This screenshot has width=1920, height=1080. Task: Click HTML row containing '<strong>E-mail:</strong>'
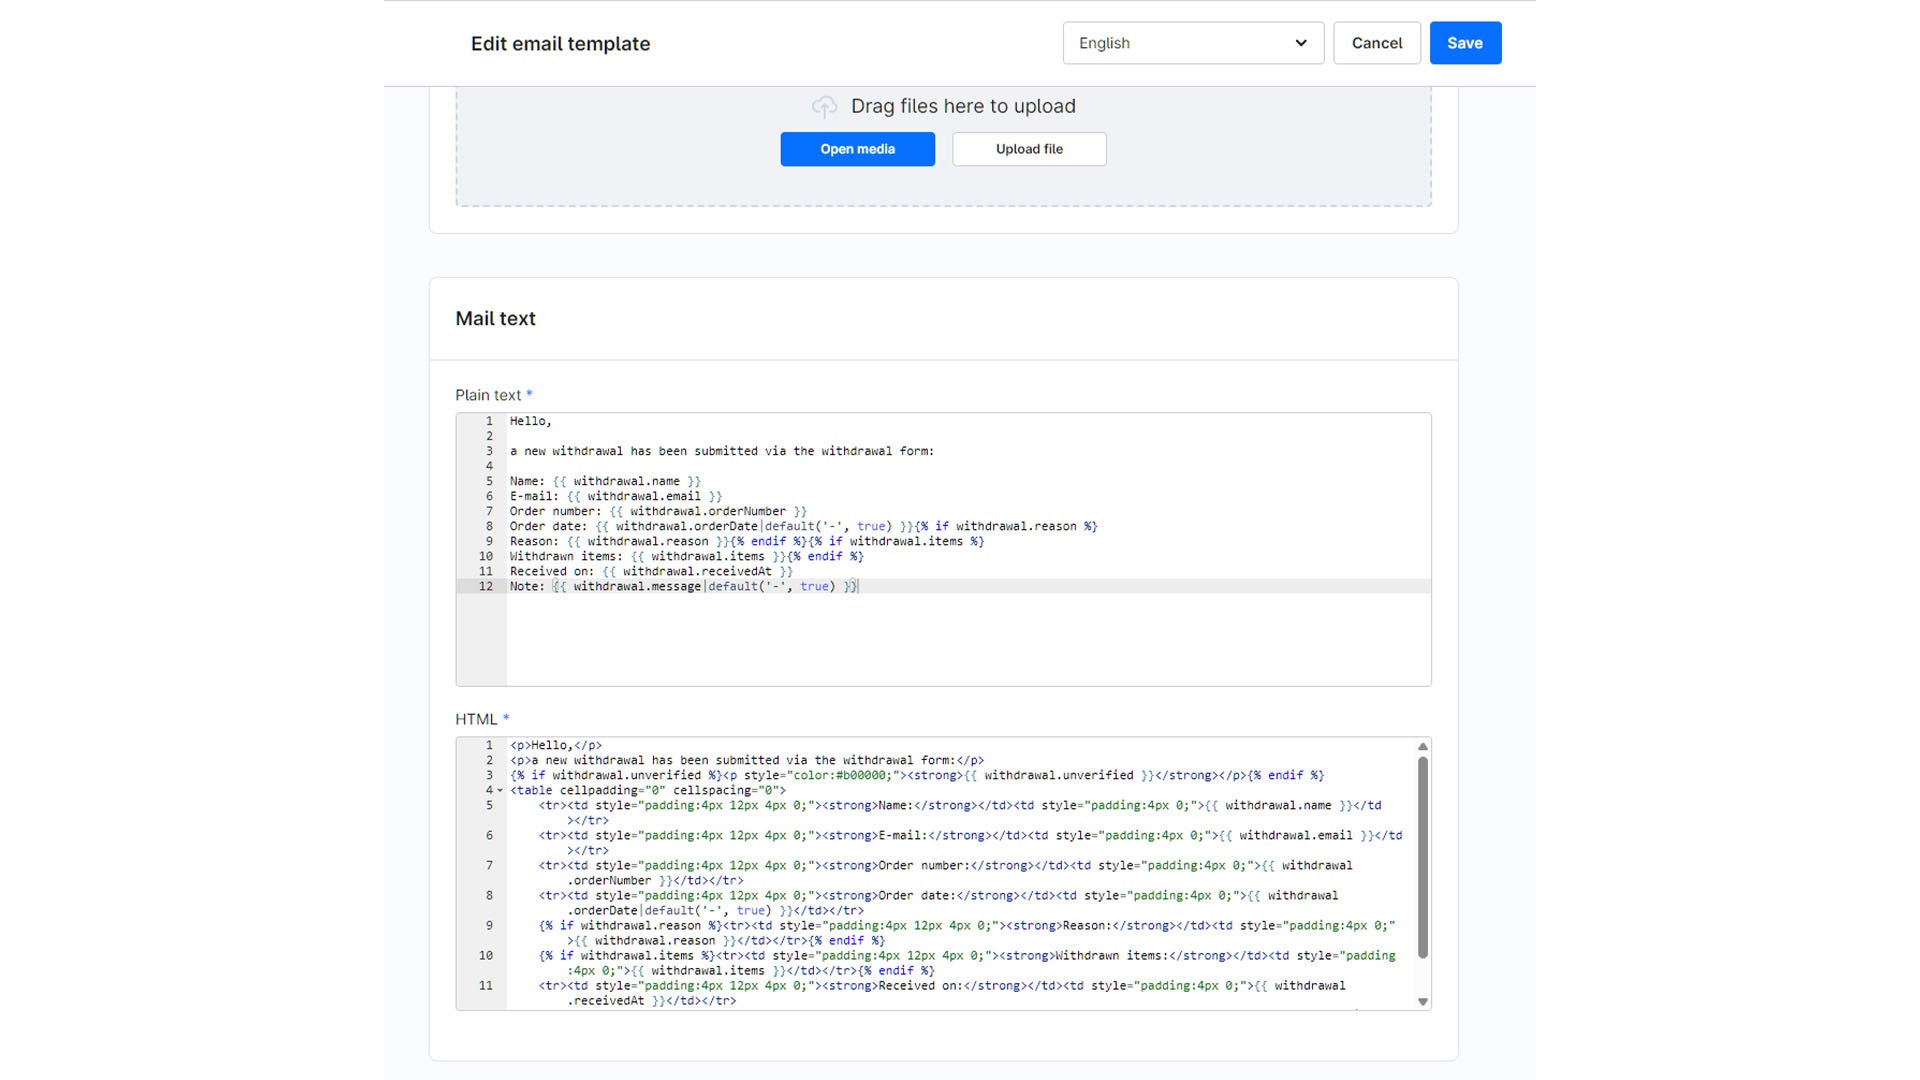pos(970,842)
